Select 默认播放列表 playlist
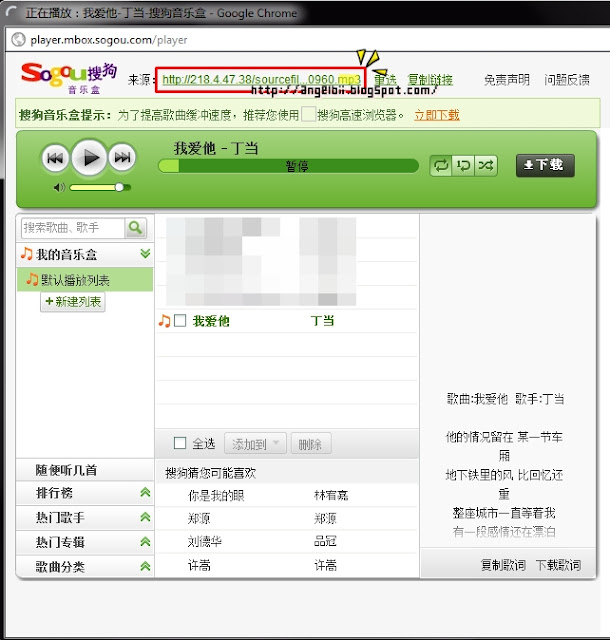 [85, 280]
